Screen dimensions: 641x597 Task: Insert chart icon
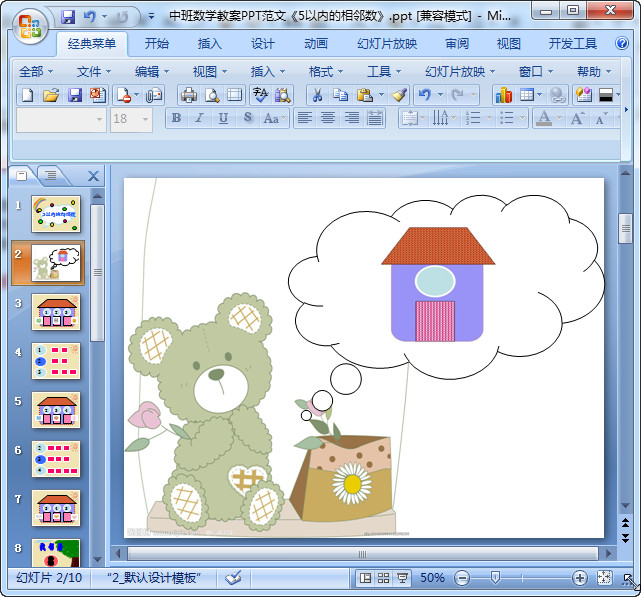coord(504,95)
